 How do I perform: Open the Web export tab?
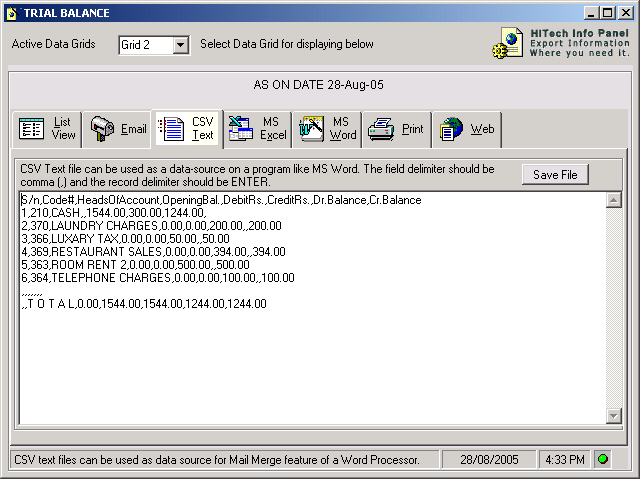[467, 129]
